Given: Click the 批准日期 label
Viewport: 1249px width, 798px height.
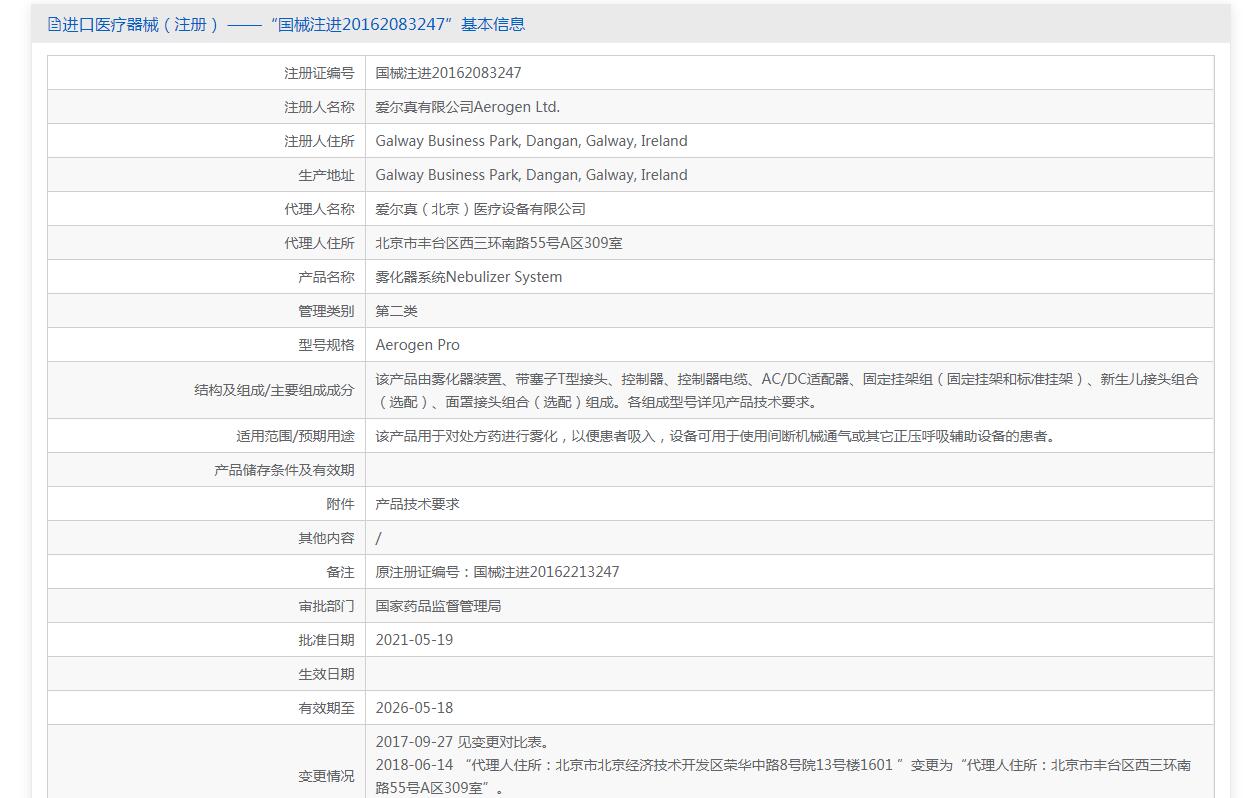Looking at the screenshot, I should (x=326, y=640).
